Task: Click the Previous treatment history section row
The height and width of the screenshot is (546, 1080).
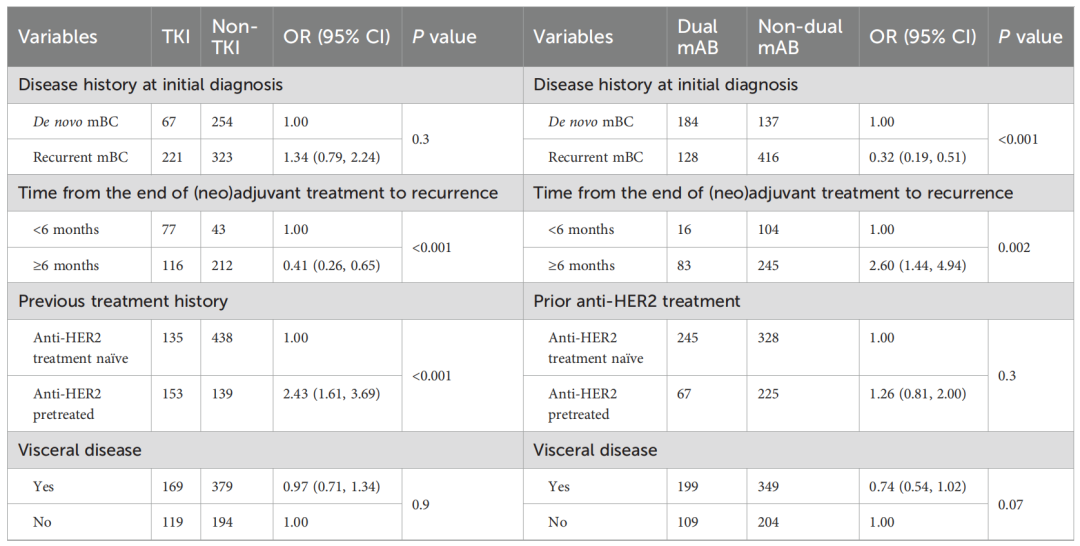Action: coord(123,301)
